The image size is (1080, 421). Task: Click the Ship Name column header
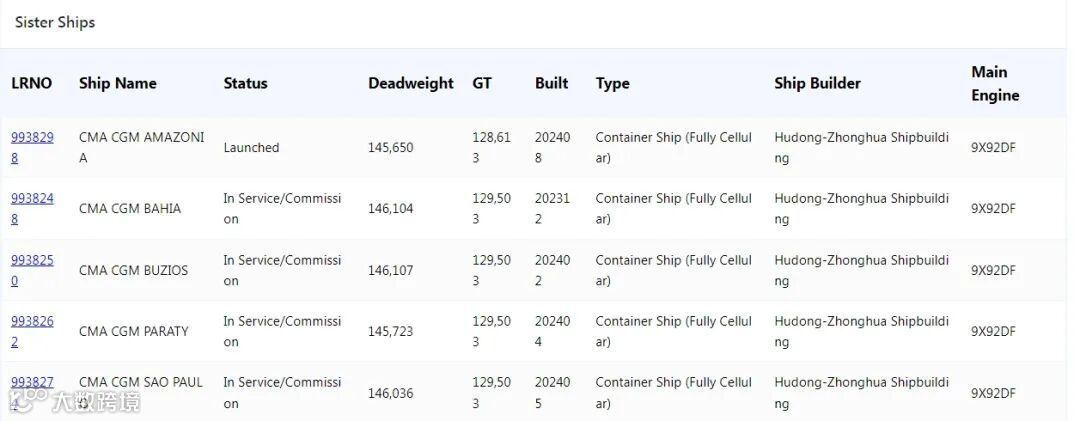tap(118, 83)
